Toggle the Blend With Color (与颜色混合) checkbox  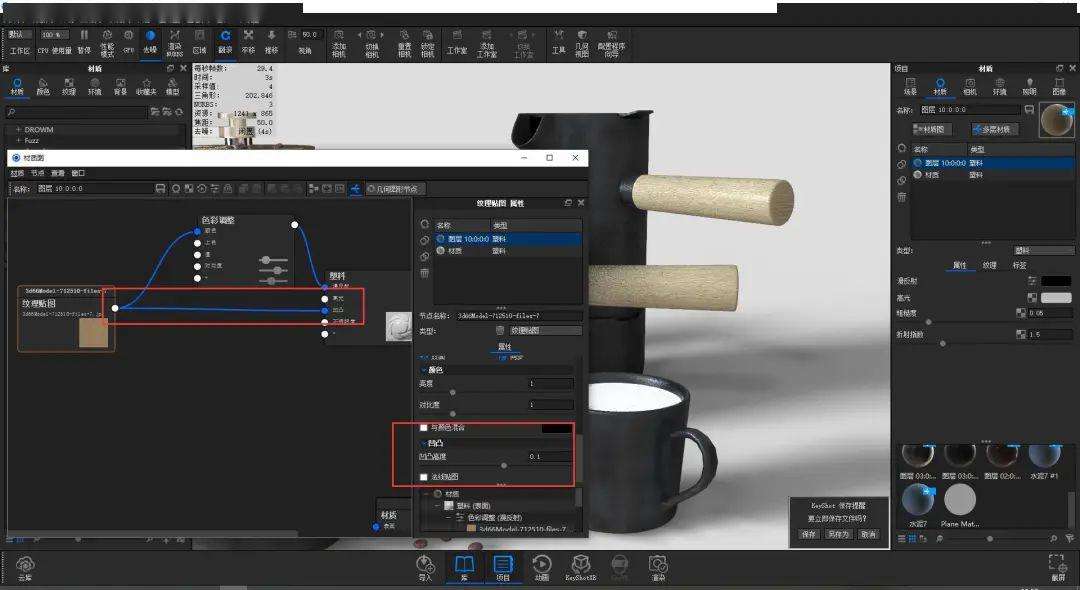(424, 428)
